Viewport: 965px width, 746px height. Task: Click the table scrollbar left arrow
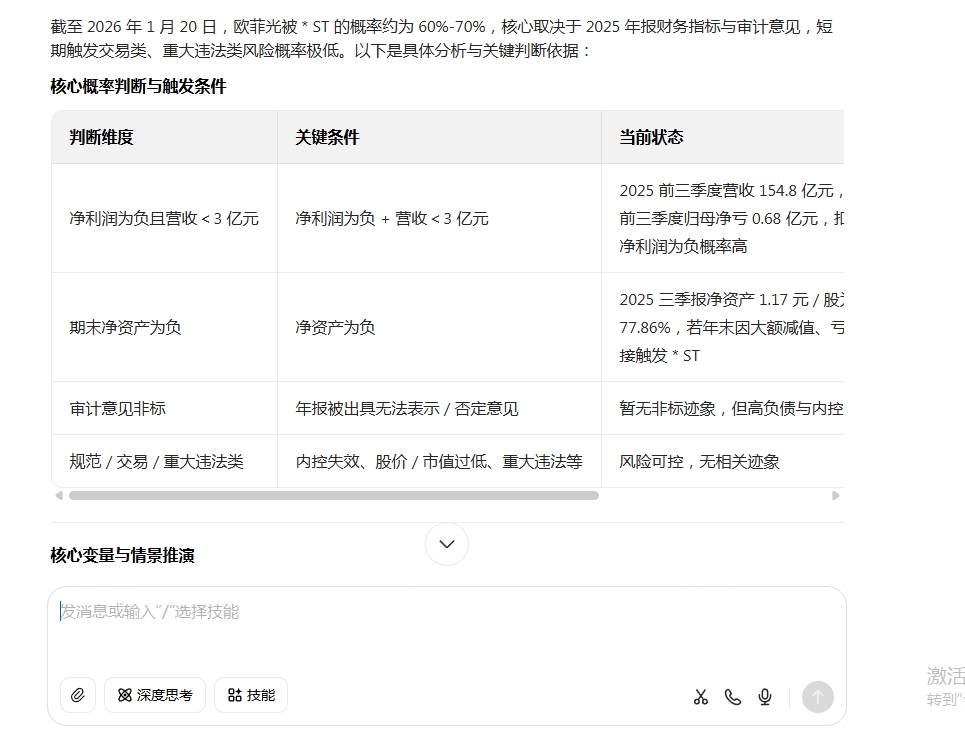pyautogui.click(x=59, y=495)
